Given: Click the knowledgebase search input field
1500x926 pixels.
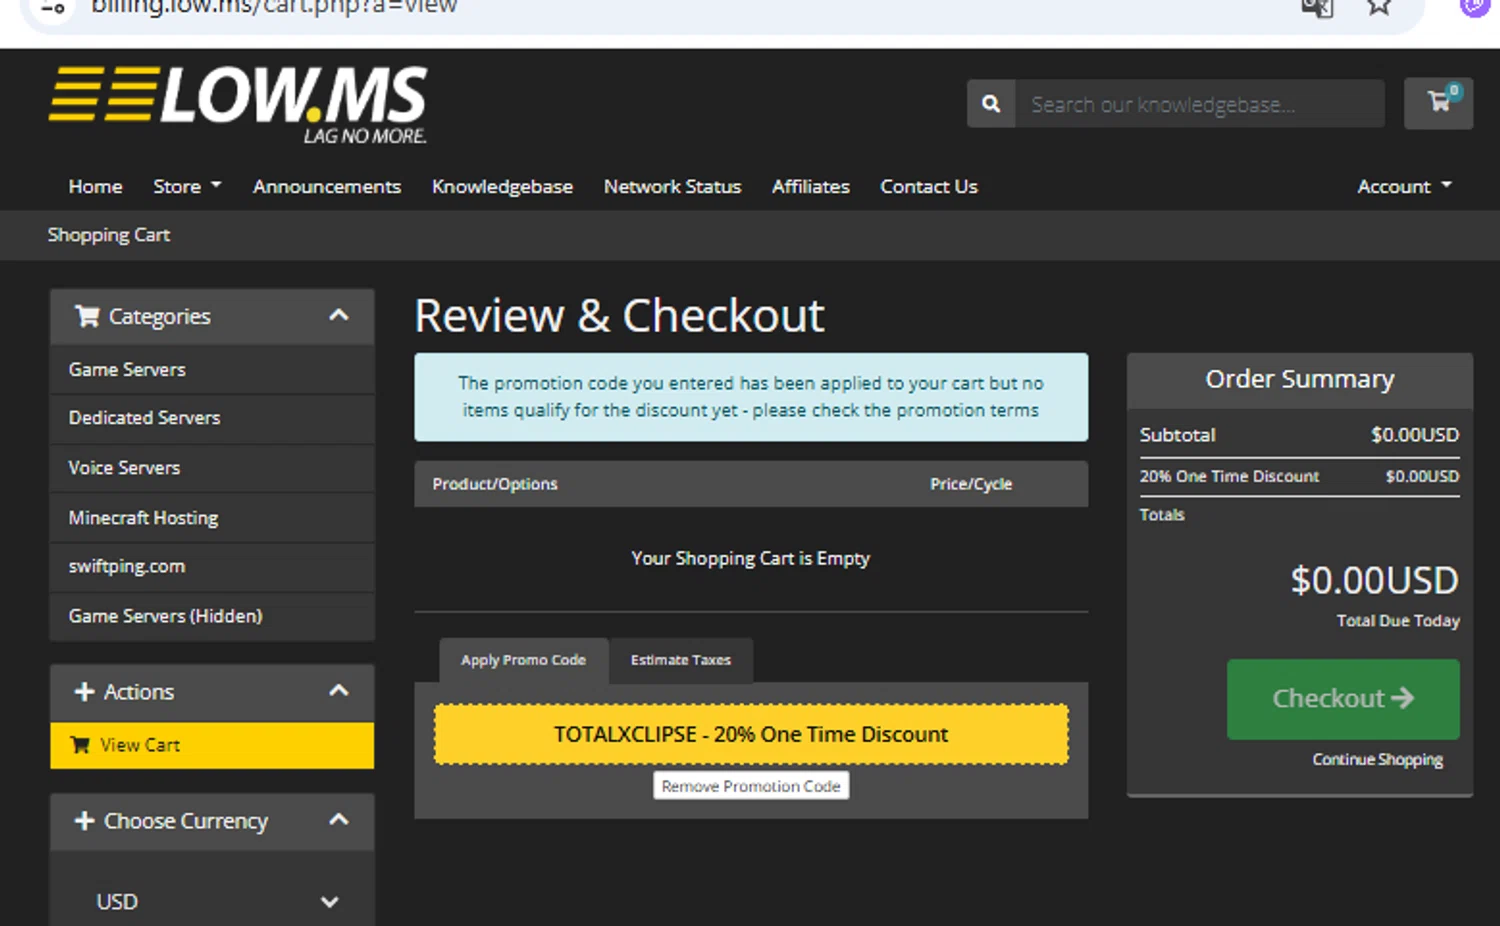Looking at the screenshot, I should [x=1200, y=104].
